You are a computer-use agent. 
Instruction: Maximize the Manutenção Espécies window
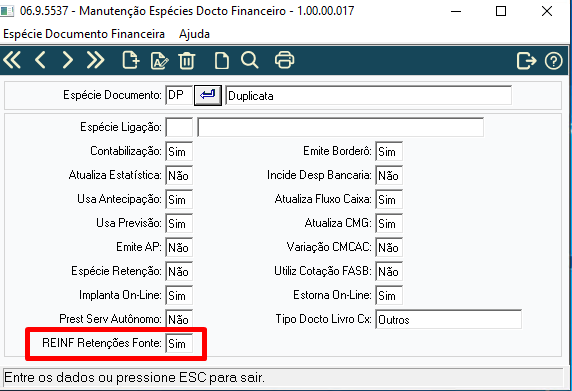pyautogui.click(x=501, y=11)
